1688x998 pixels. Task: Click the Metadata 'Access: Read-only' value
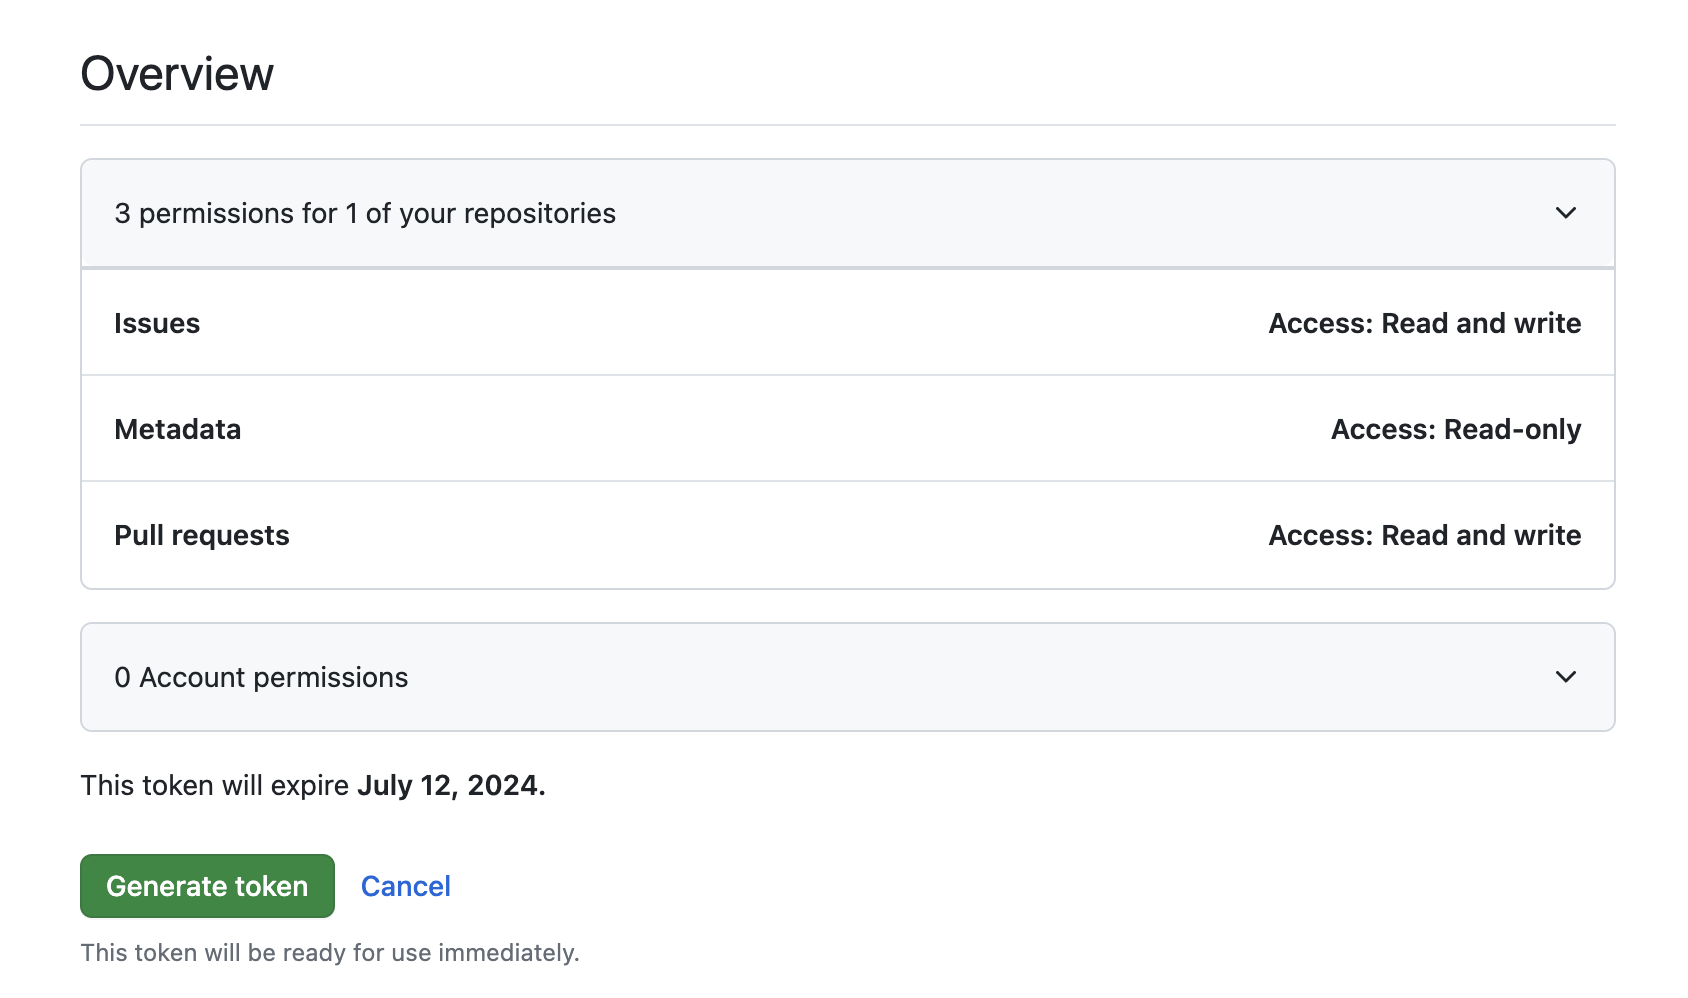(x=1455, y=429)
